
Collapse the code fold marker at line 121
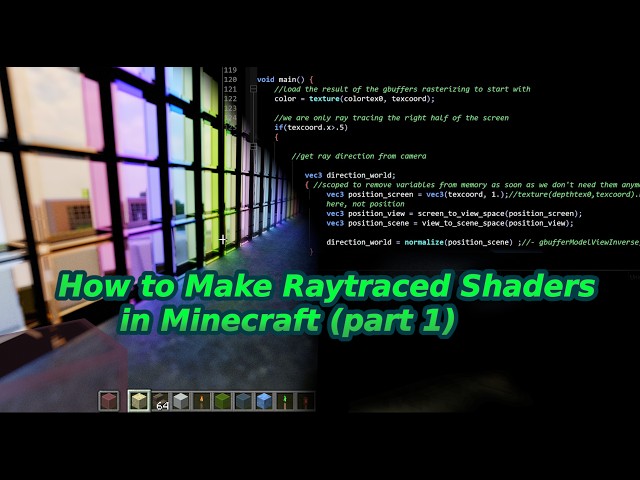pyautogui.click(x=253, y=89)
